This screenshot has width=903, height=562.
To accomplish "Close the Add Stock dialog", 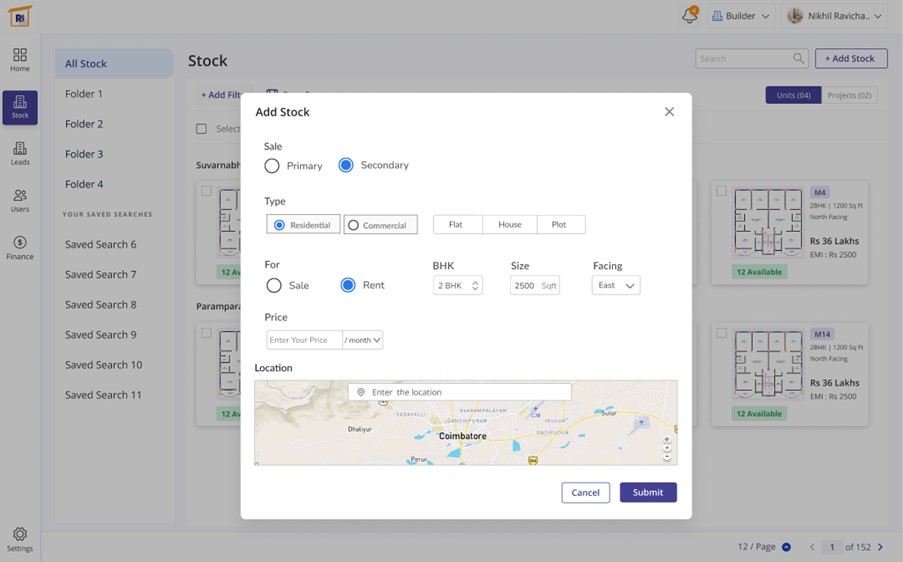I will [x=669, y=112].
